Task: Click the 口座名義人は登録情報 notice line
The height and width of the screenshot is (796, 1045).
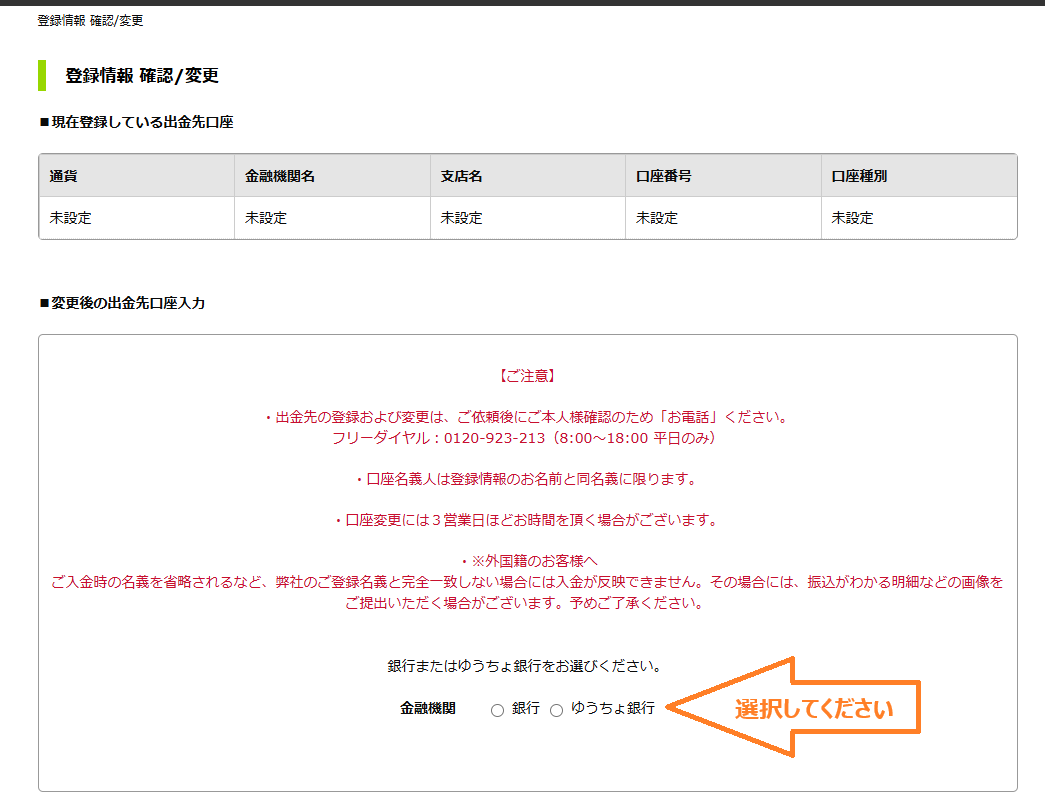Action: [x=527, y=479]
